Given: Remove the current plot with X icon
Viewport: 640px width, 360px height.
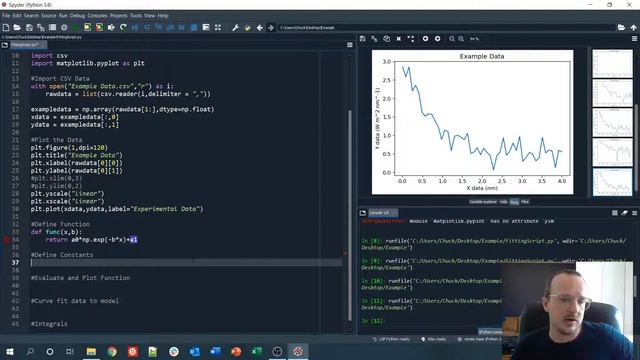Looking at the screenshot, I should coord(399,38).
